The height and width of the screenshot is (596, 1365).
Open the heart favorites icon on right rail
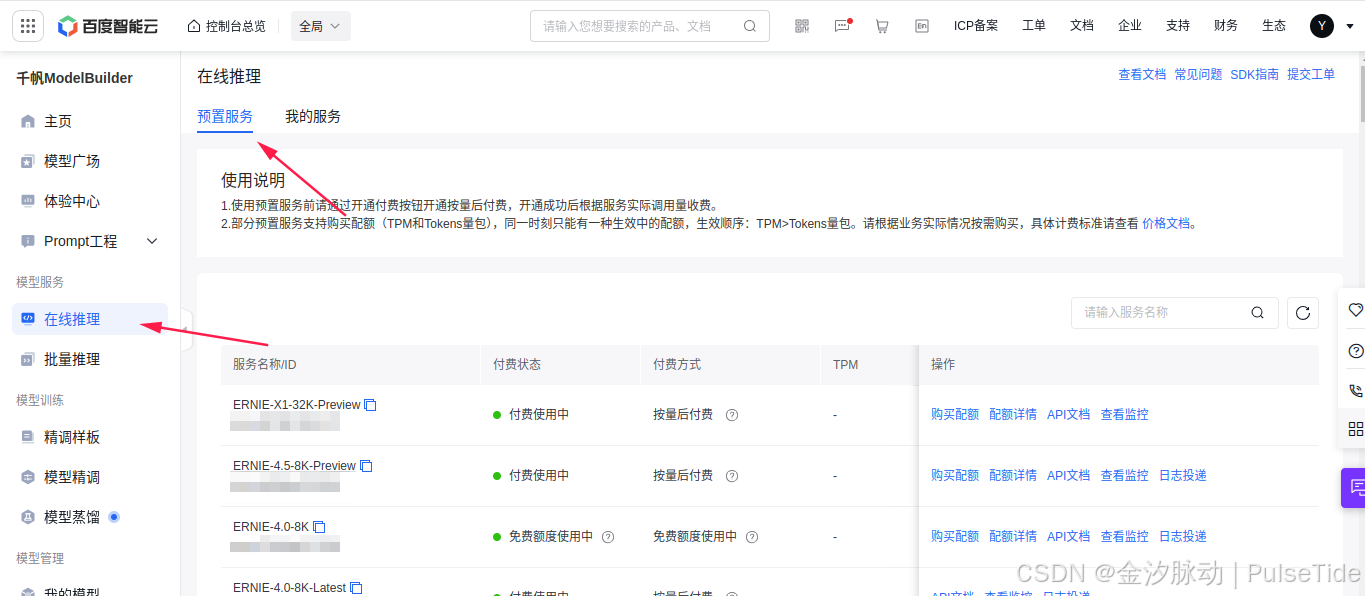1355,310
